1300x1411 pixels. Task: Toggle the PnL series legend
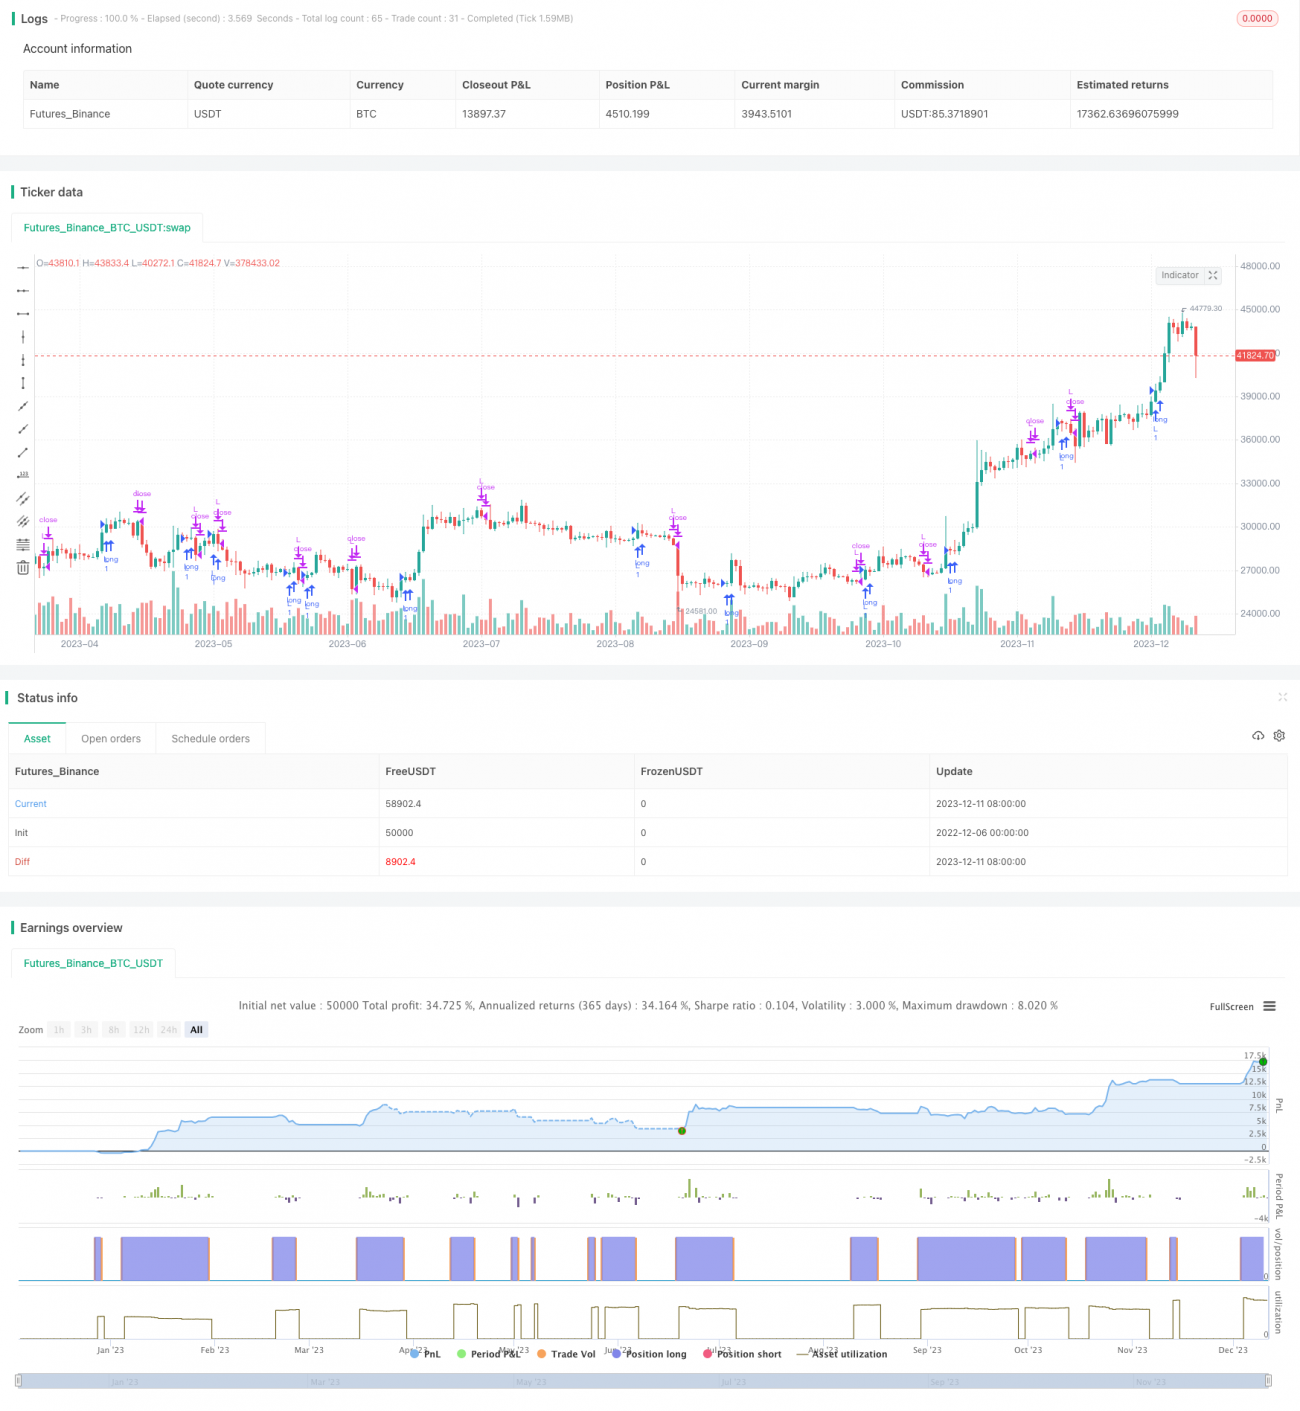(425, 1354)
